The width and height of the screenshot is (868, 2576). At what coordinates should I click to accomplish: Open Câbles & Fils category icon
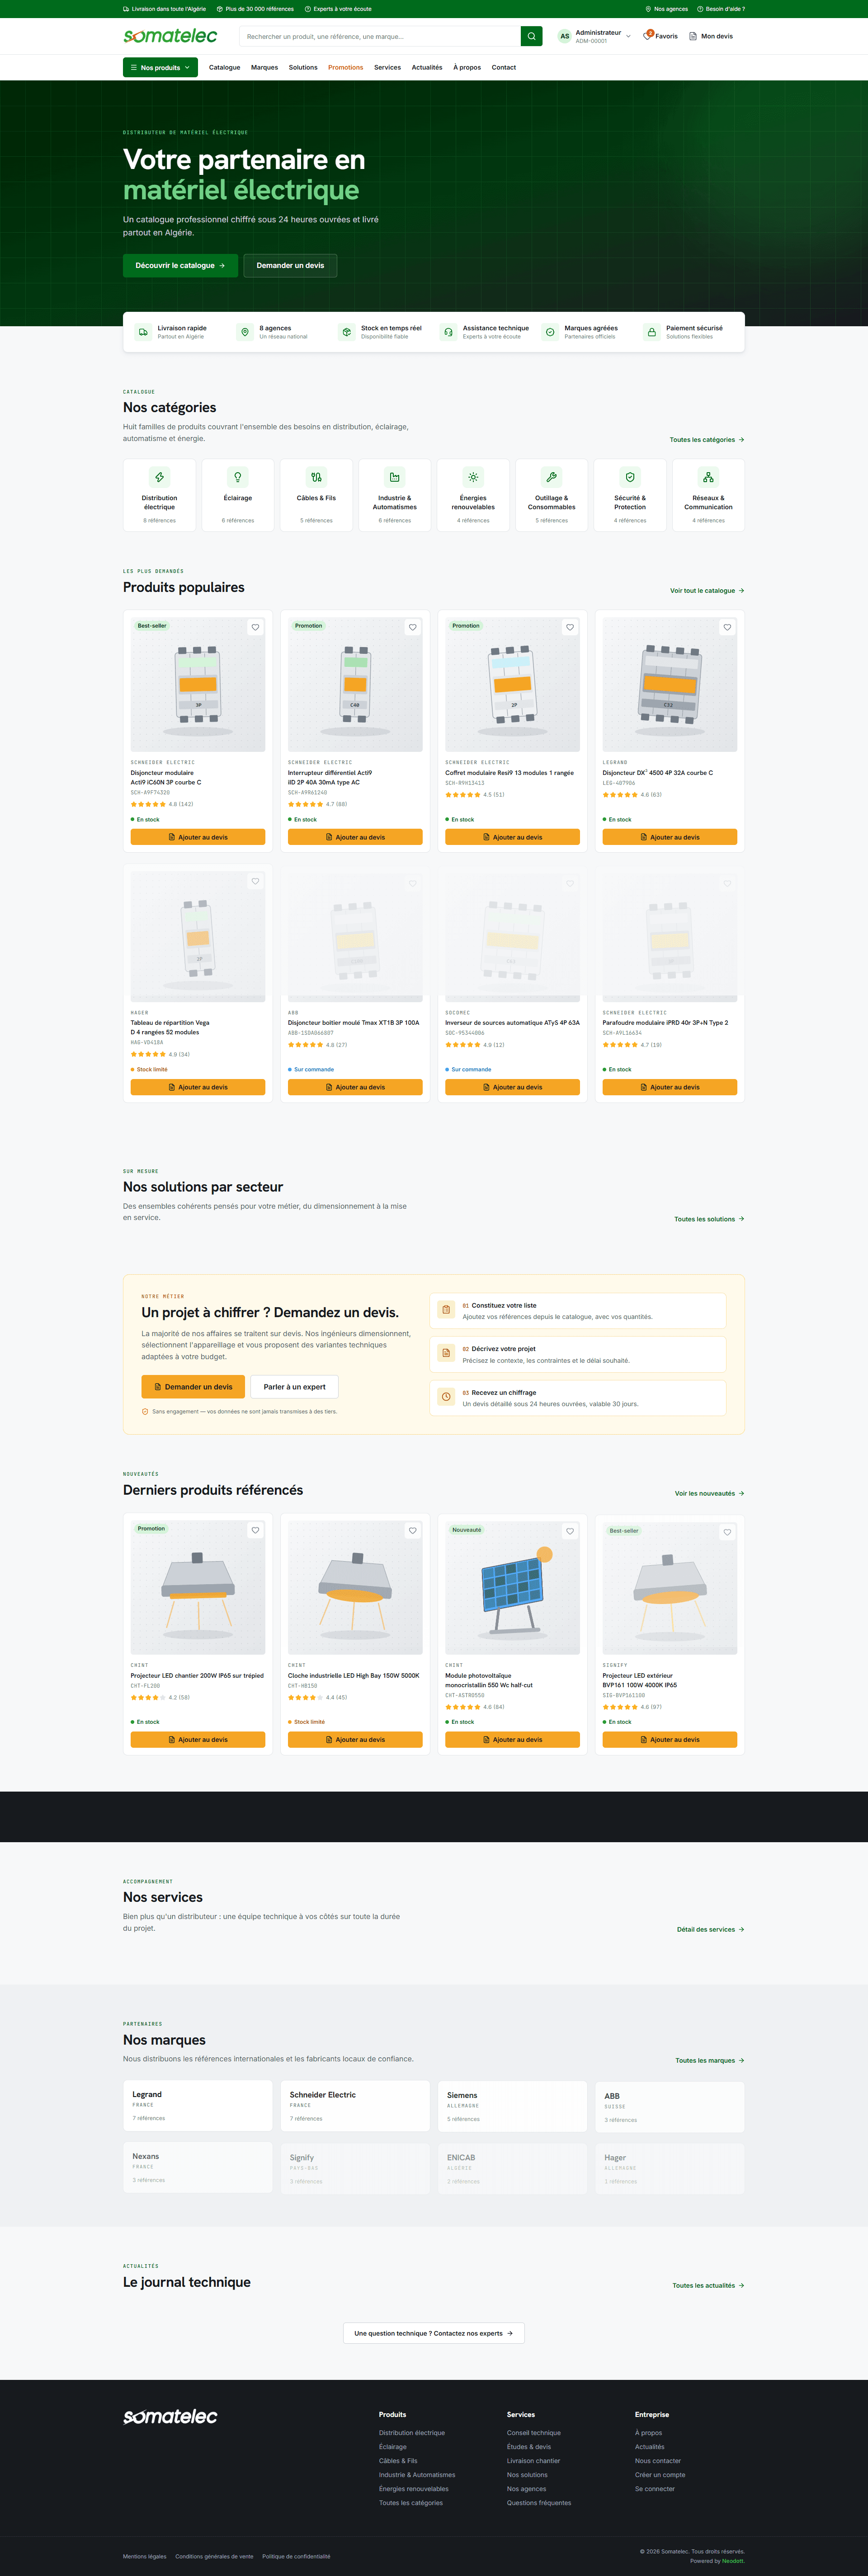[316, 477]
